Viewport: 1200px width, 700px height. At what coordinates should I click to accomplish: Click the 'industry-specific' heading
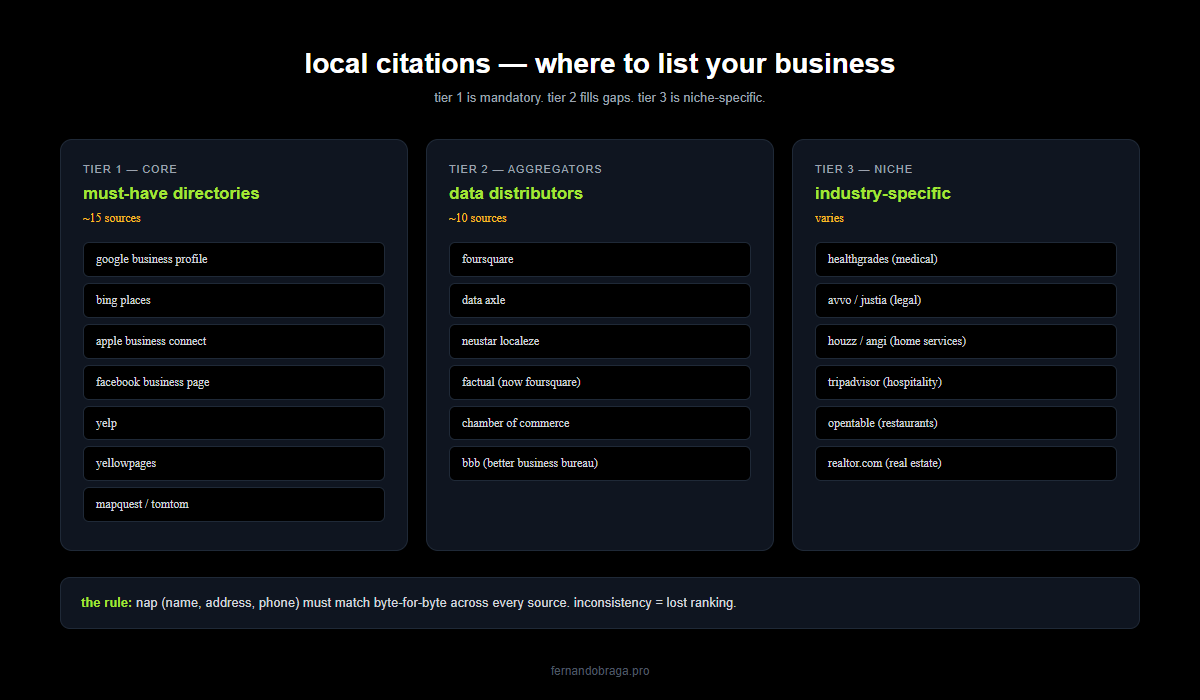(883, 193)
